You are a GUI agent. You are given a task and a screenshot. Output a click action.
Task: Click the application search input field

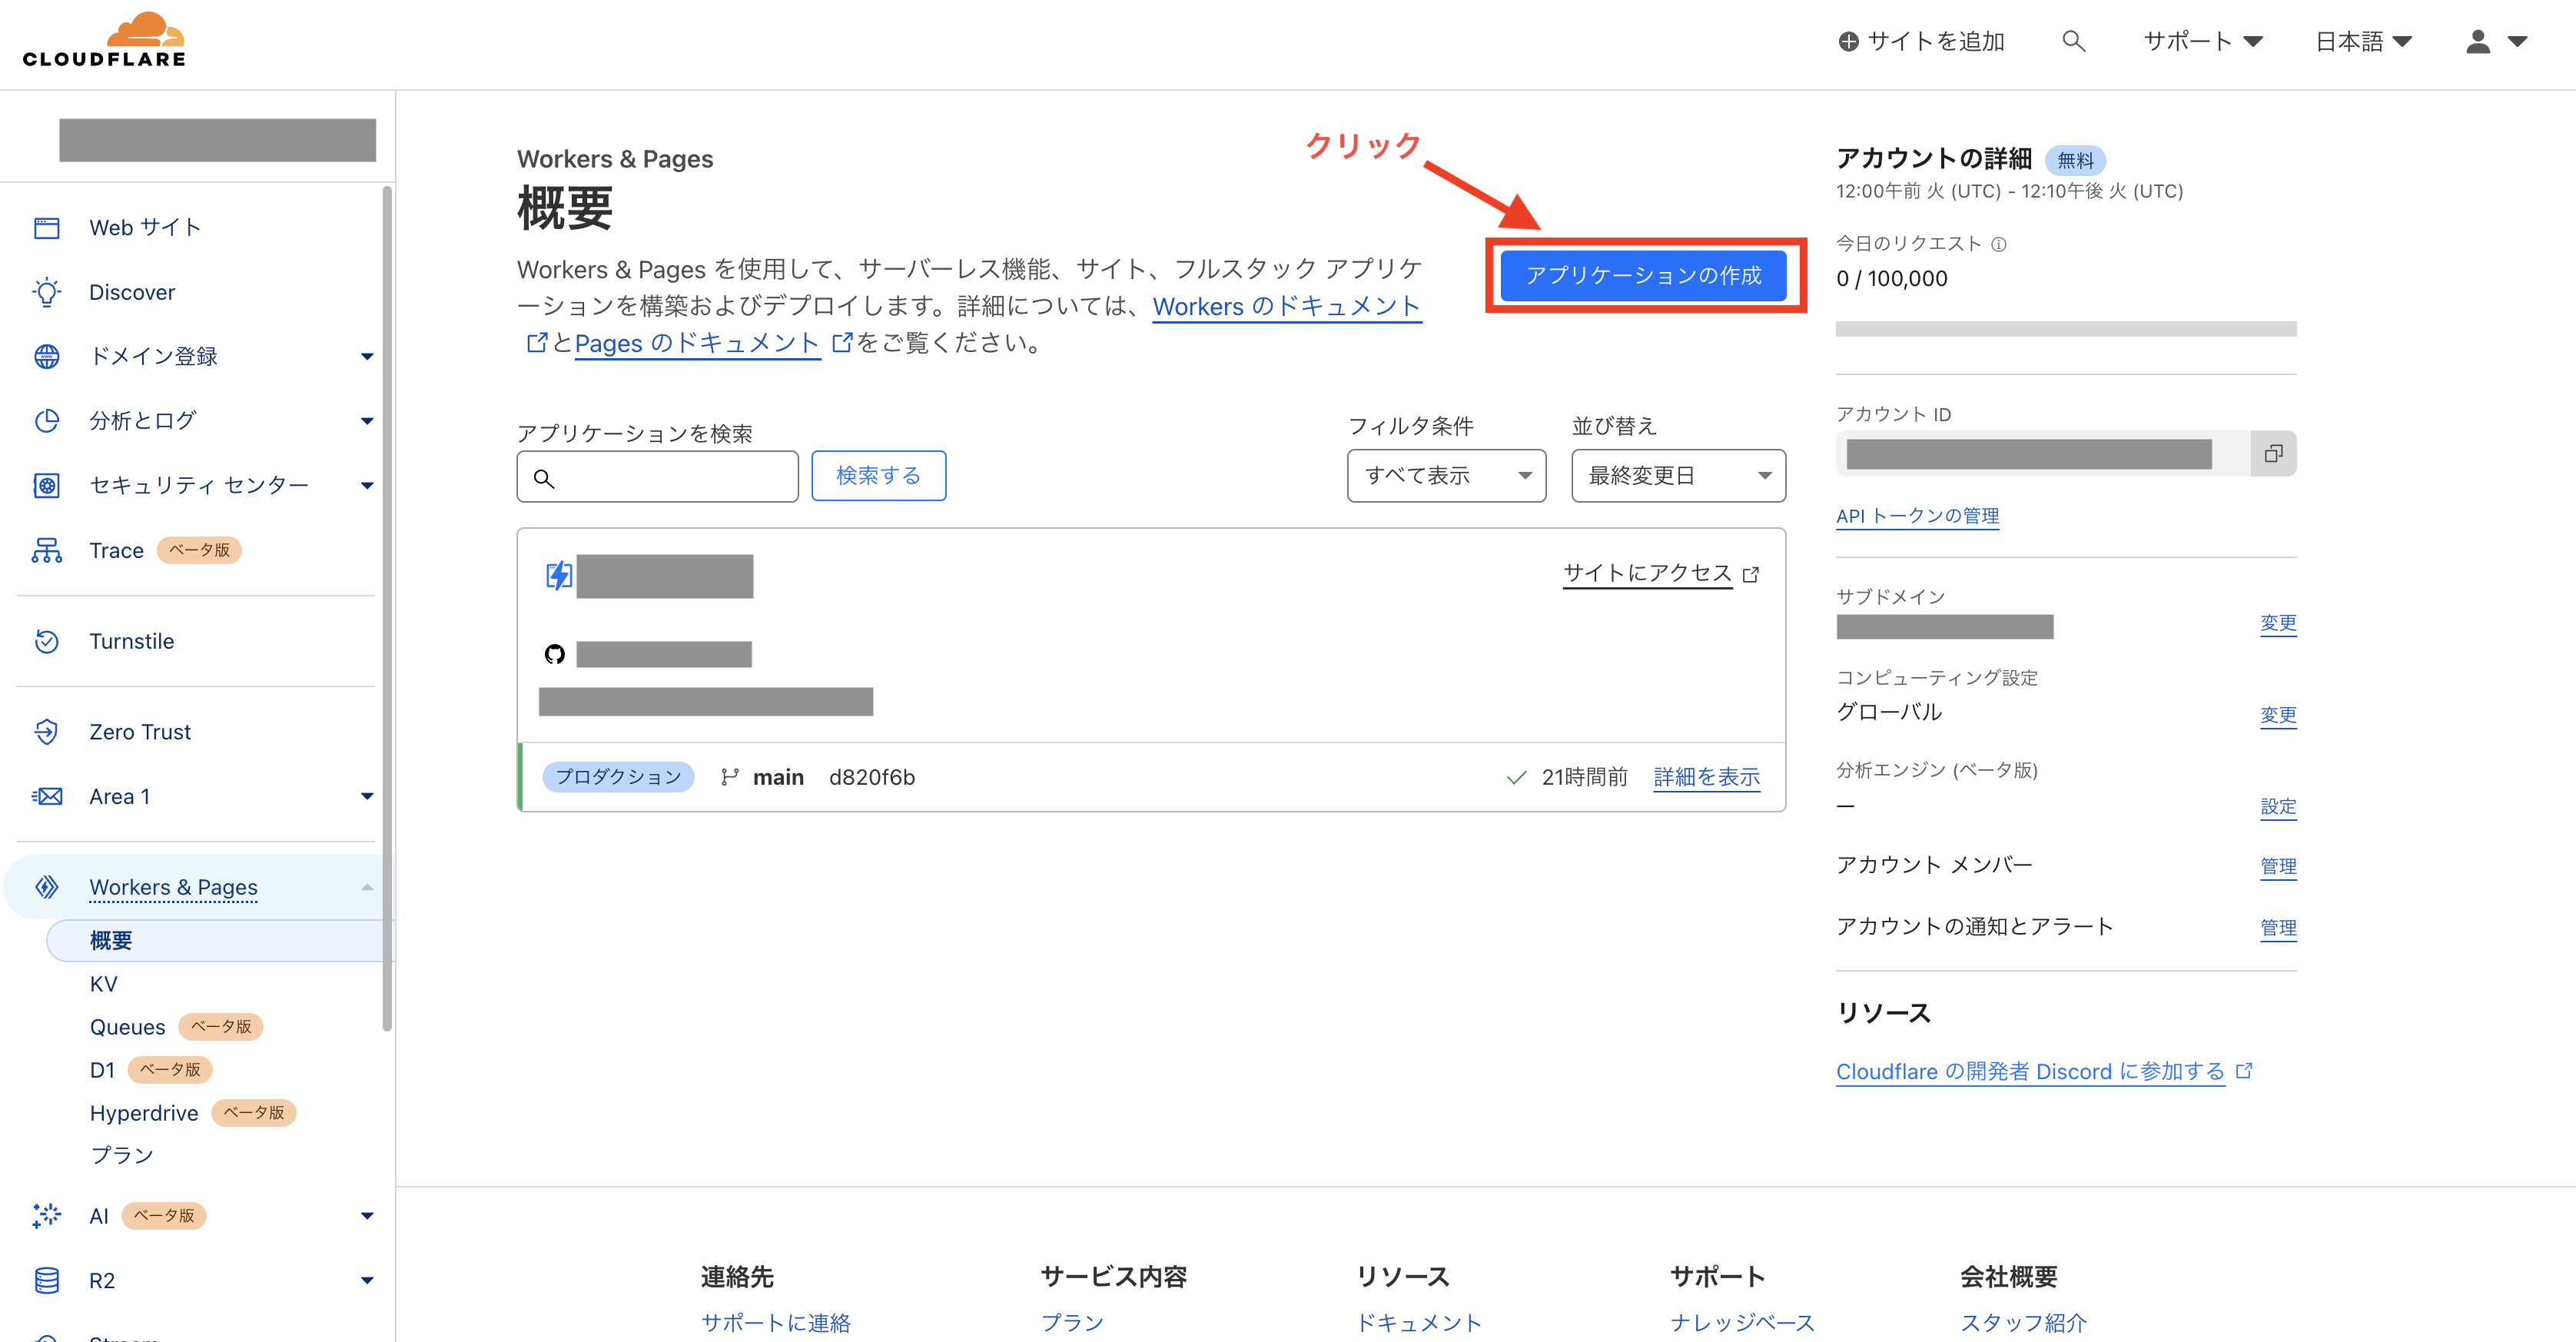click(x=670, y=477)
